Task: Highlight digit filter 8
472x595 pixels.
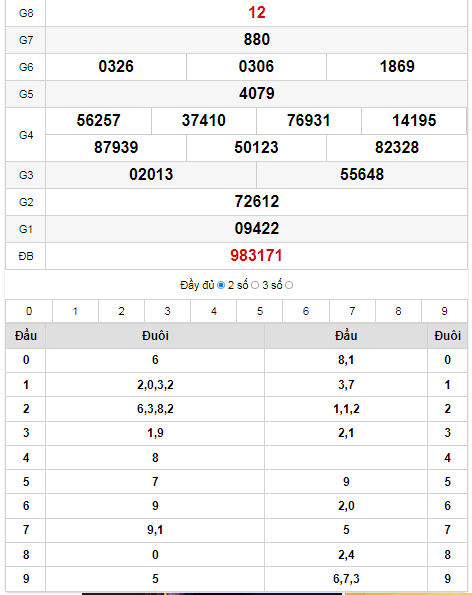Action: pyautogui.click(x=398, y=311)
